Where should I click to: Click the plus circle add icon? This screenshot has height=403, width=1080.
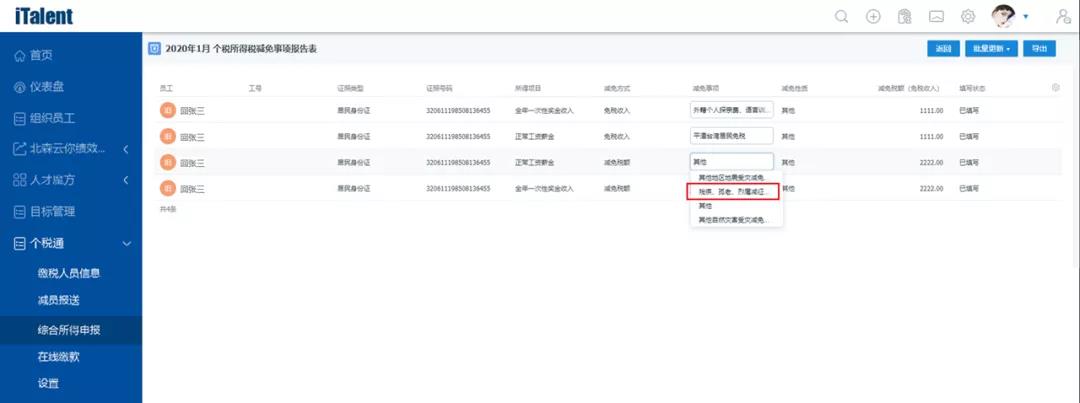873,16
